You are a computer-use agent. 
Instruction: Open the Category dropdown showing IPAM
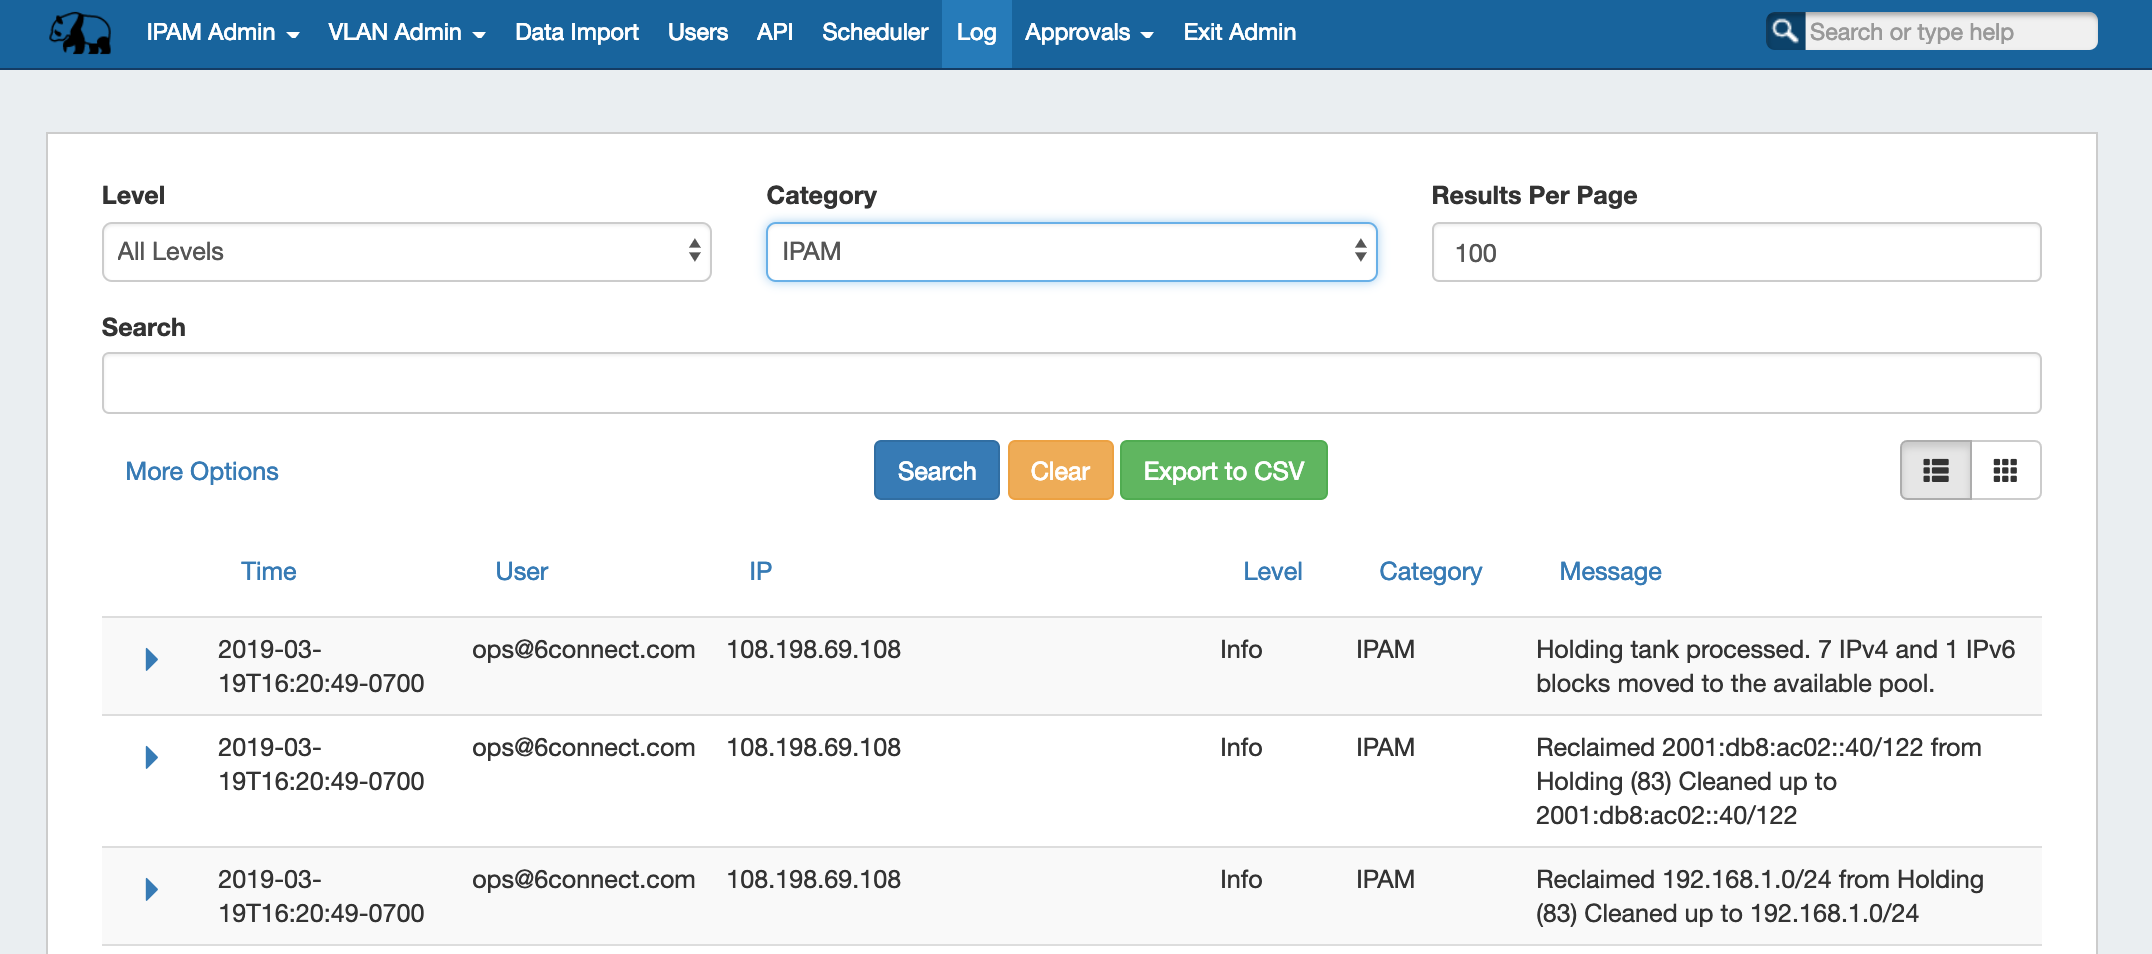[1071, 252]
